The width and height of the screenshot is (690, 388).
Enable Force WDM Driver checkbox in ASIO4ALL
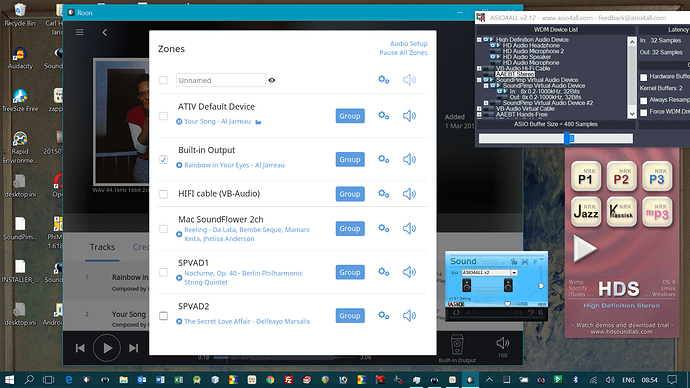point(643,113)
